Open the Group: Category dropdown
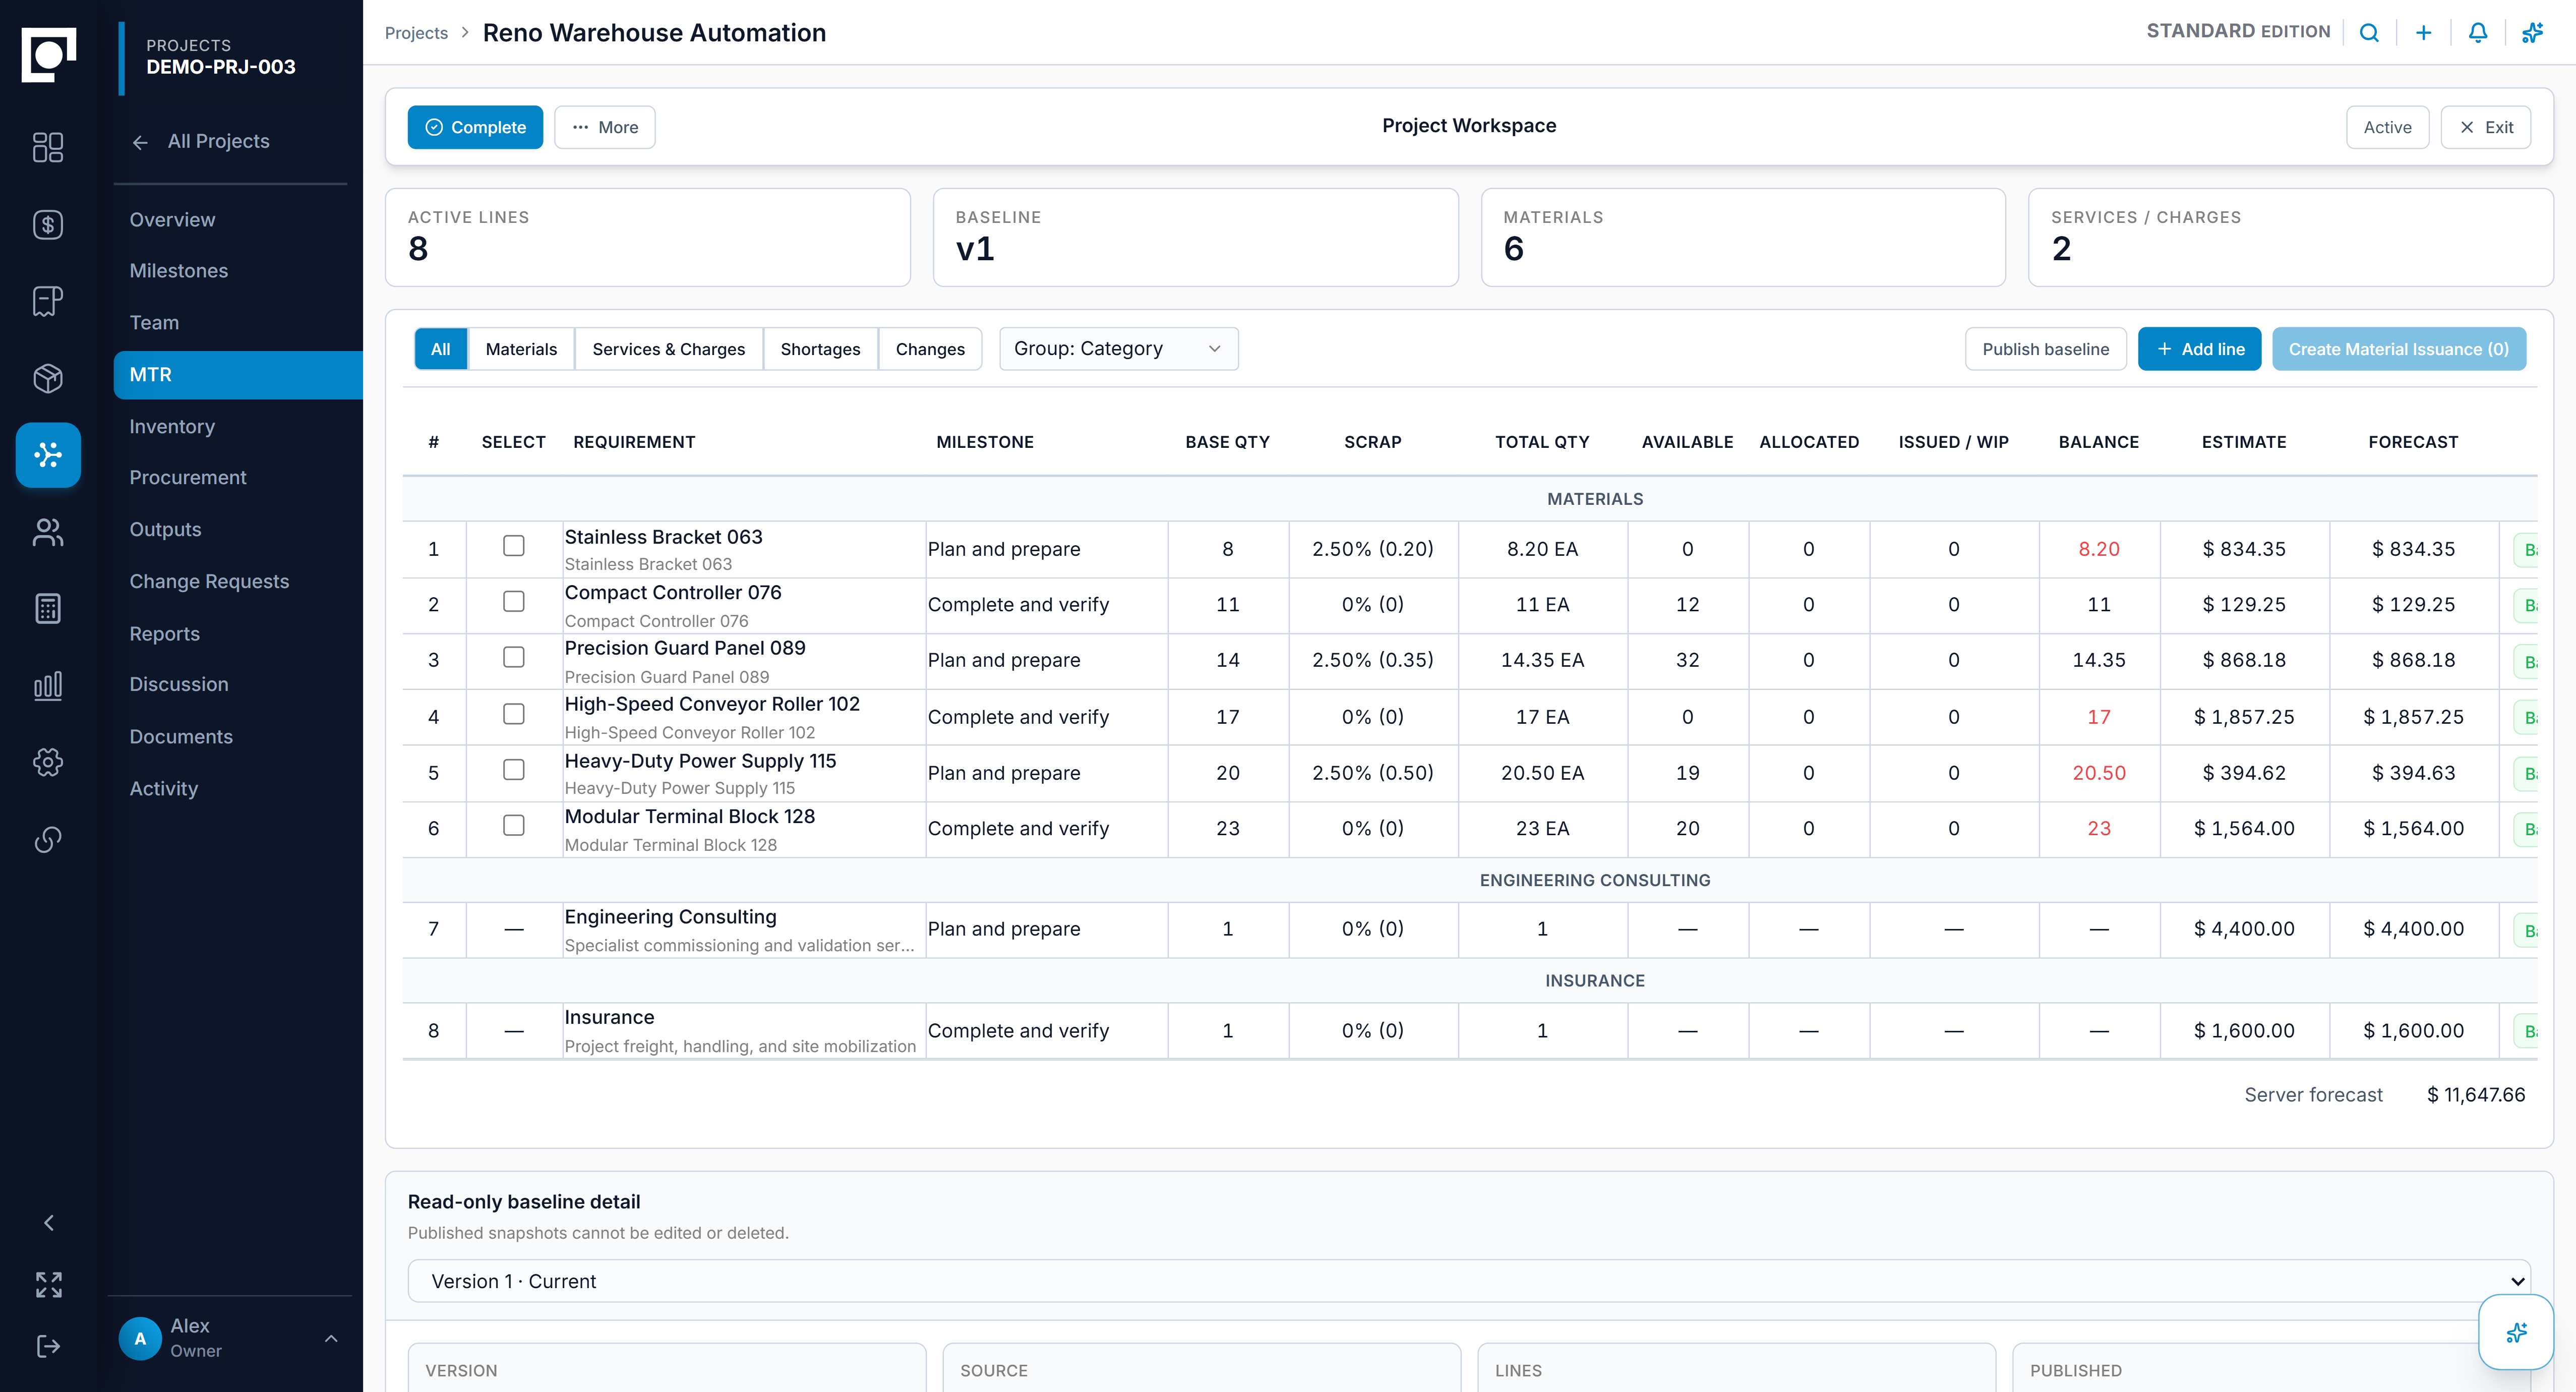 point(1118,349)
